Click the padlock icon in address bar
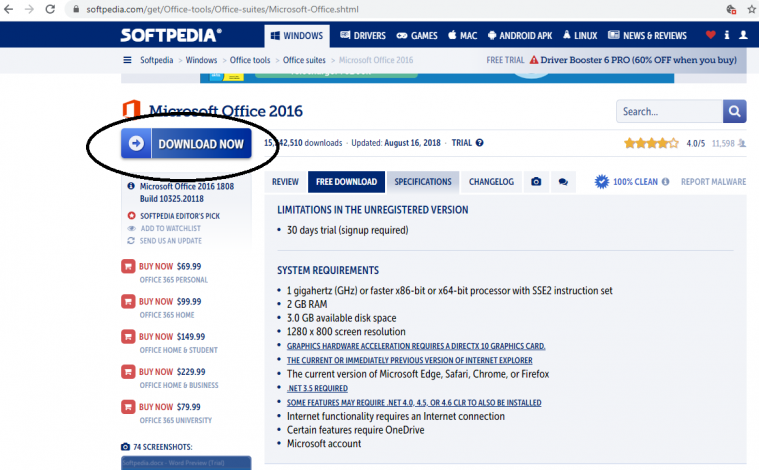Screen dimensions: 759x470 pos(76,9)
